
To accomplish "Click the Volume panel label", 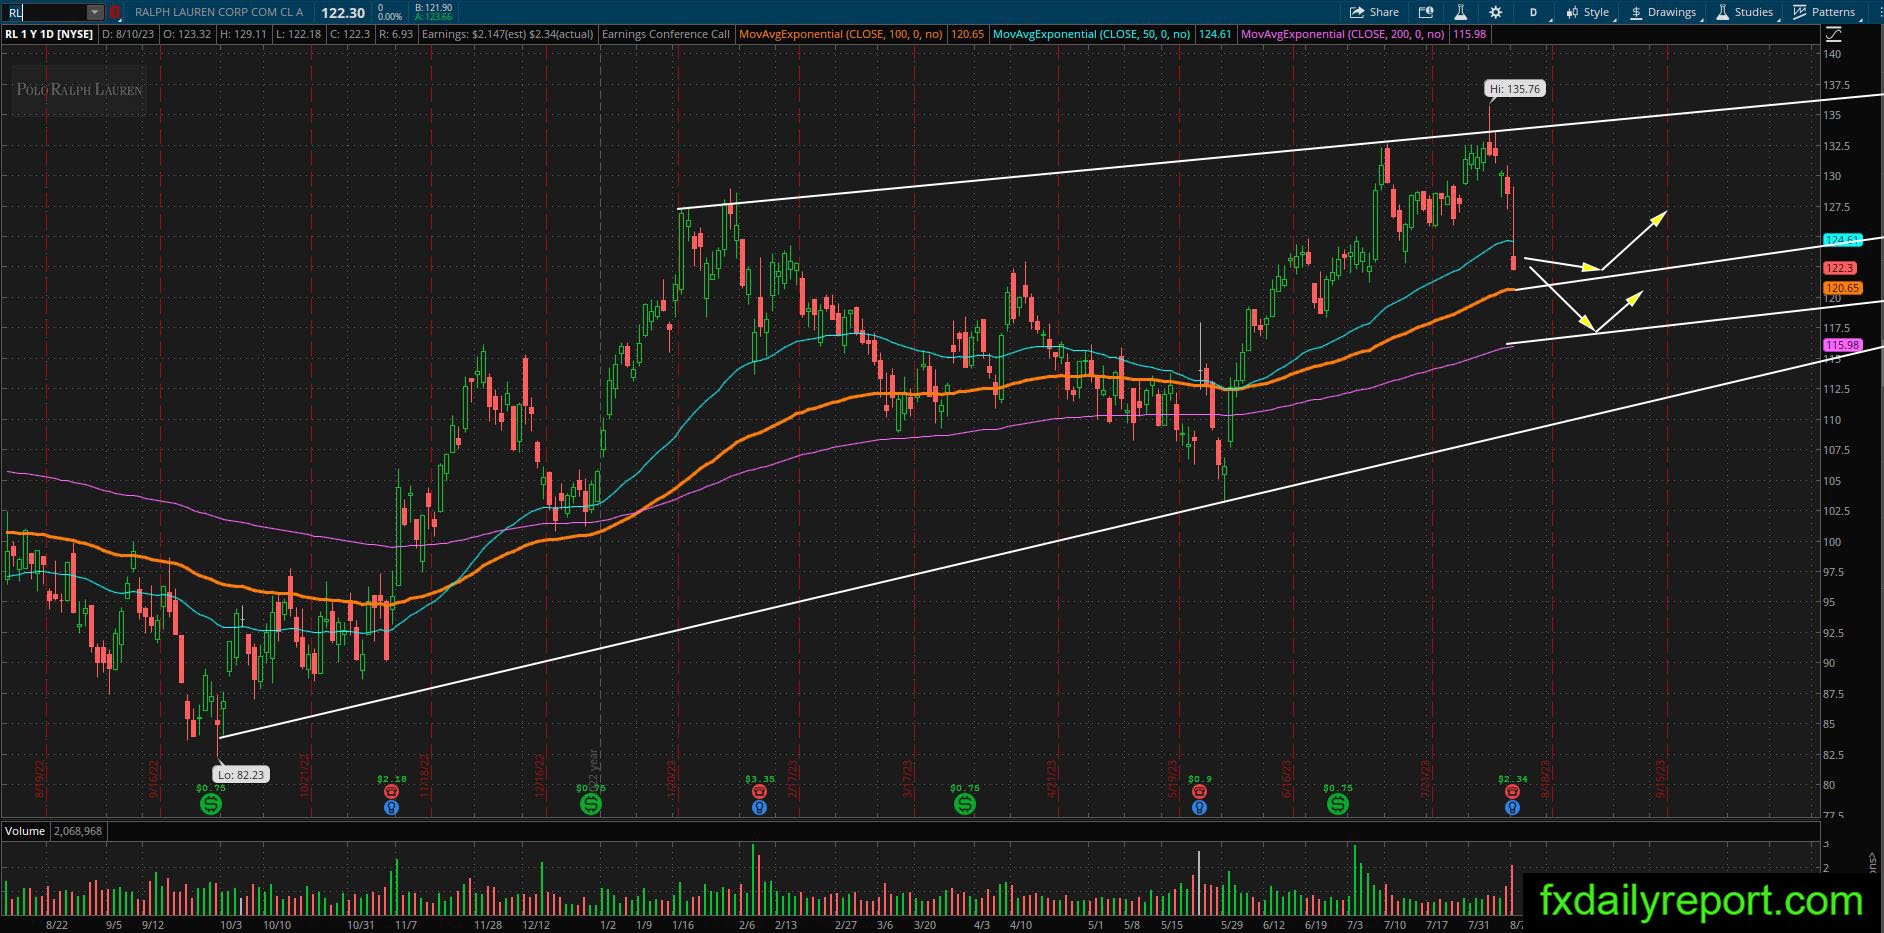I will pos(25,831).
